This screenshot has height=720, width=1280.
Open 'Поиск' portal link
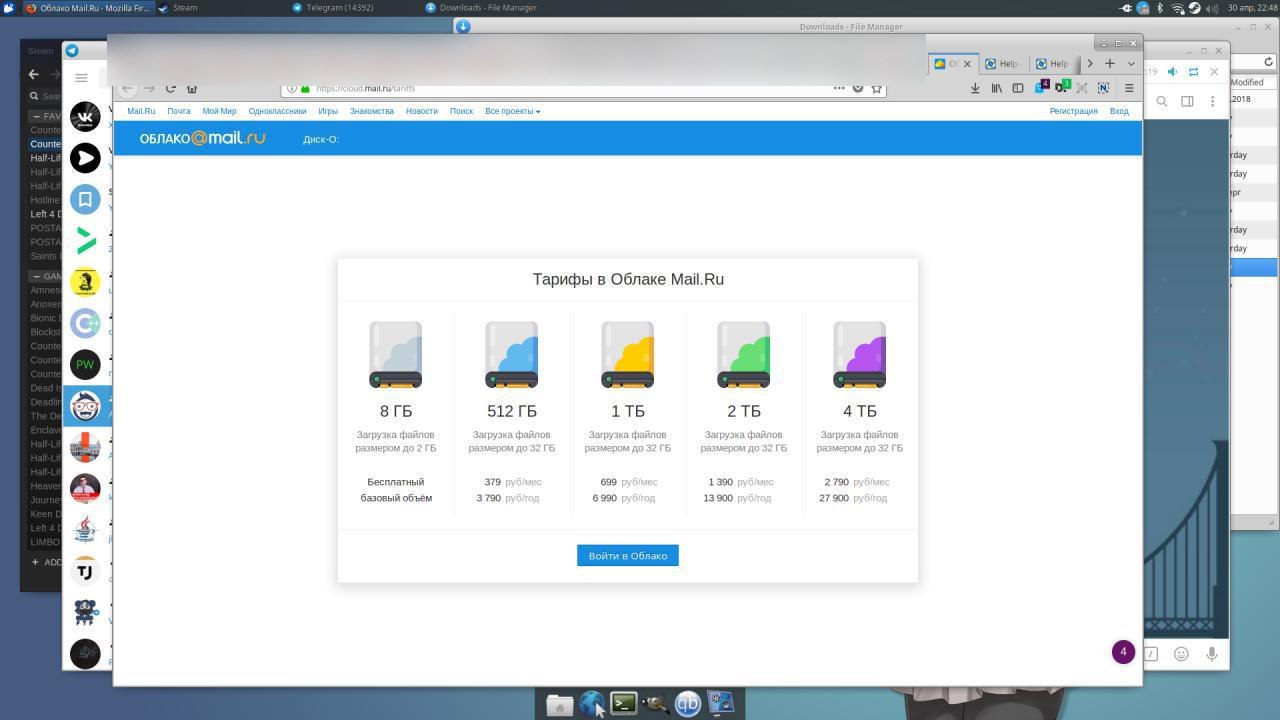click(x=461, y=111)
